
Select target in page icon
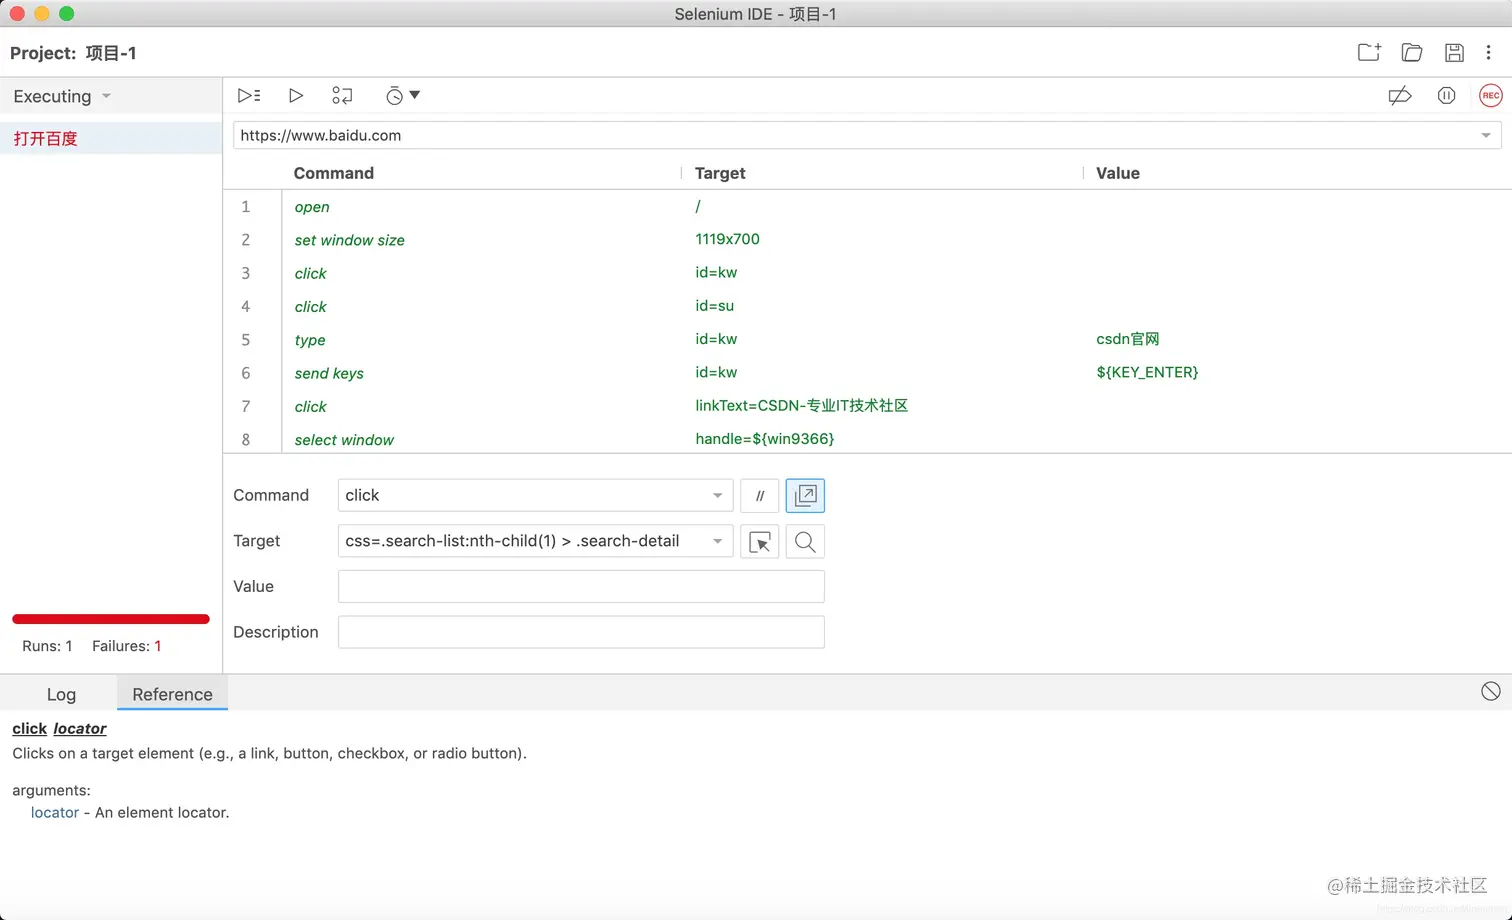(x=760, y=542)
